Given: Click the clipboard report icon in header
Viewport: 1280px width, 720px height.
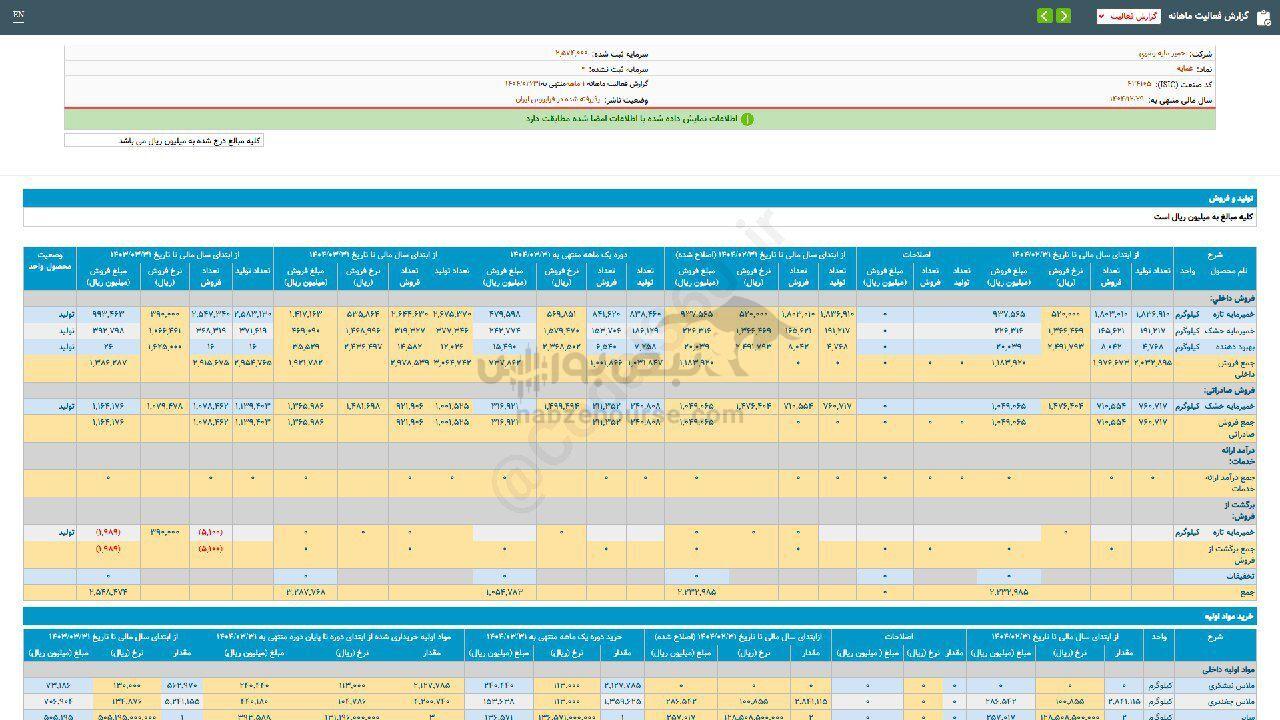Looking at the screenshot, I should pyautogui.click(x=1262, y=17).
